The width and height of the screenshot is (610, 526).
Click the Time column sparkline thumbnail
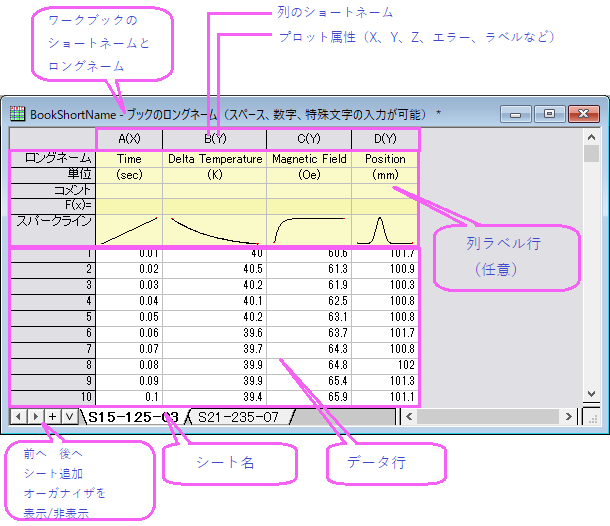[x=129, y=230]
